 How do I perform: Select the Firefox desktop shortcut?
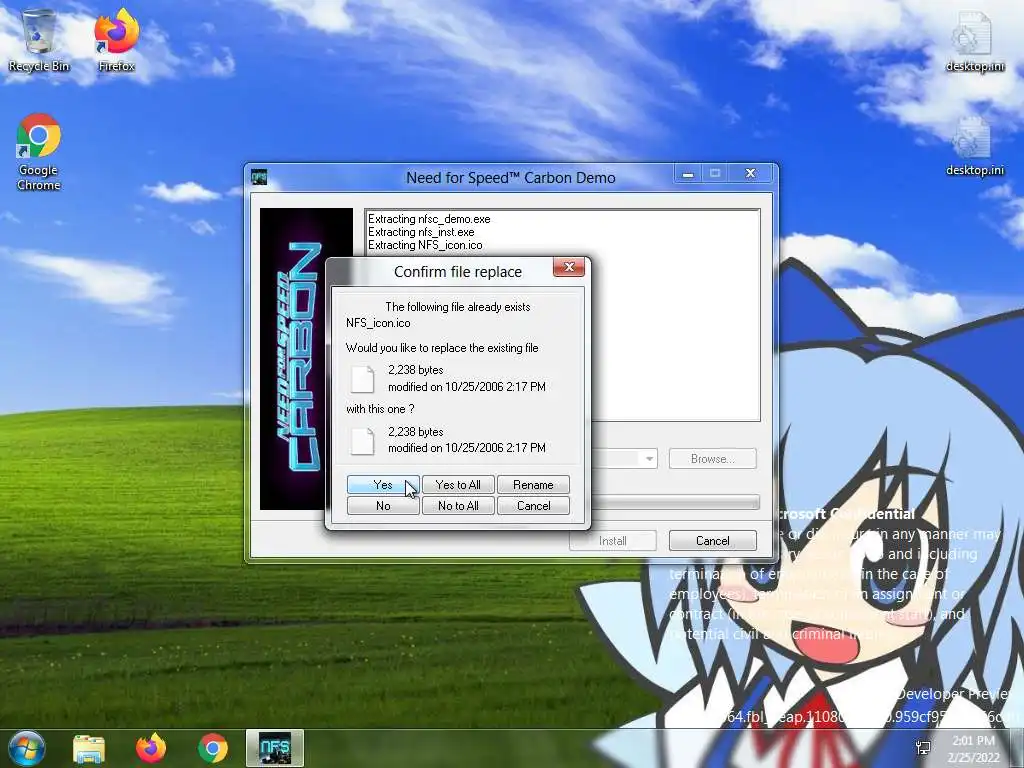[x=116, y=39]
